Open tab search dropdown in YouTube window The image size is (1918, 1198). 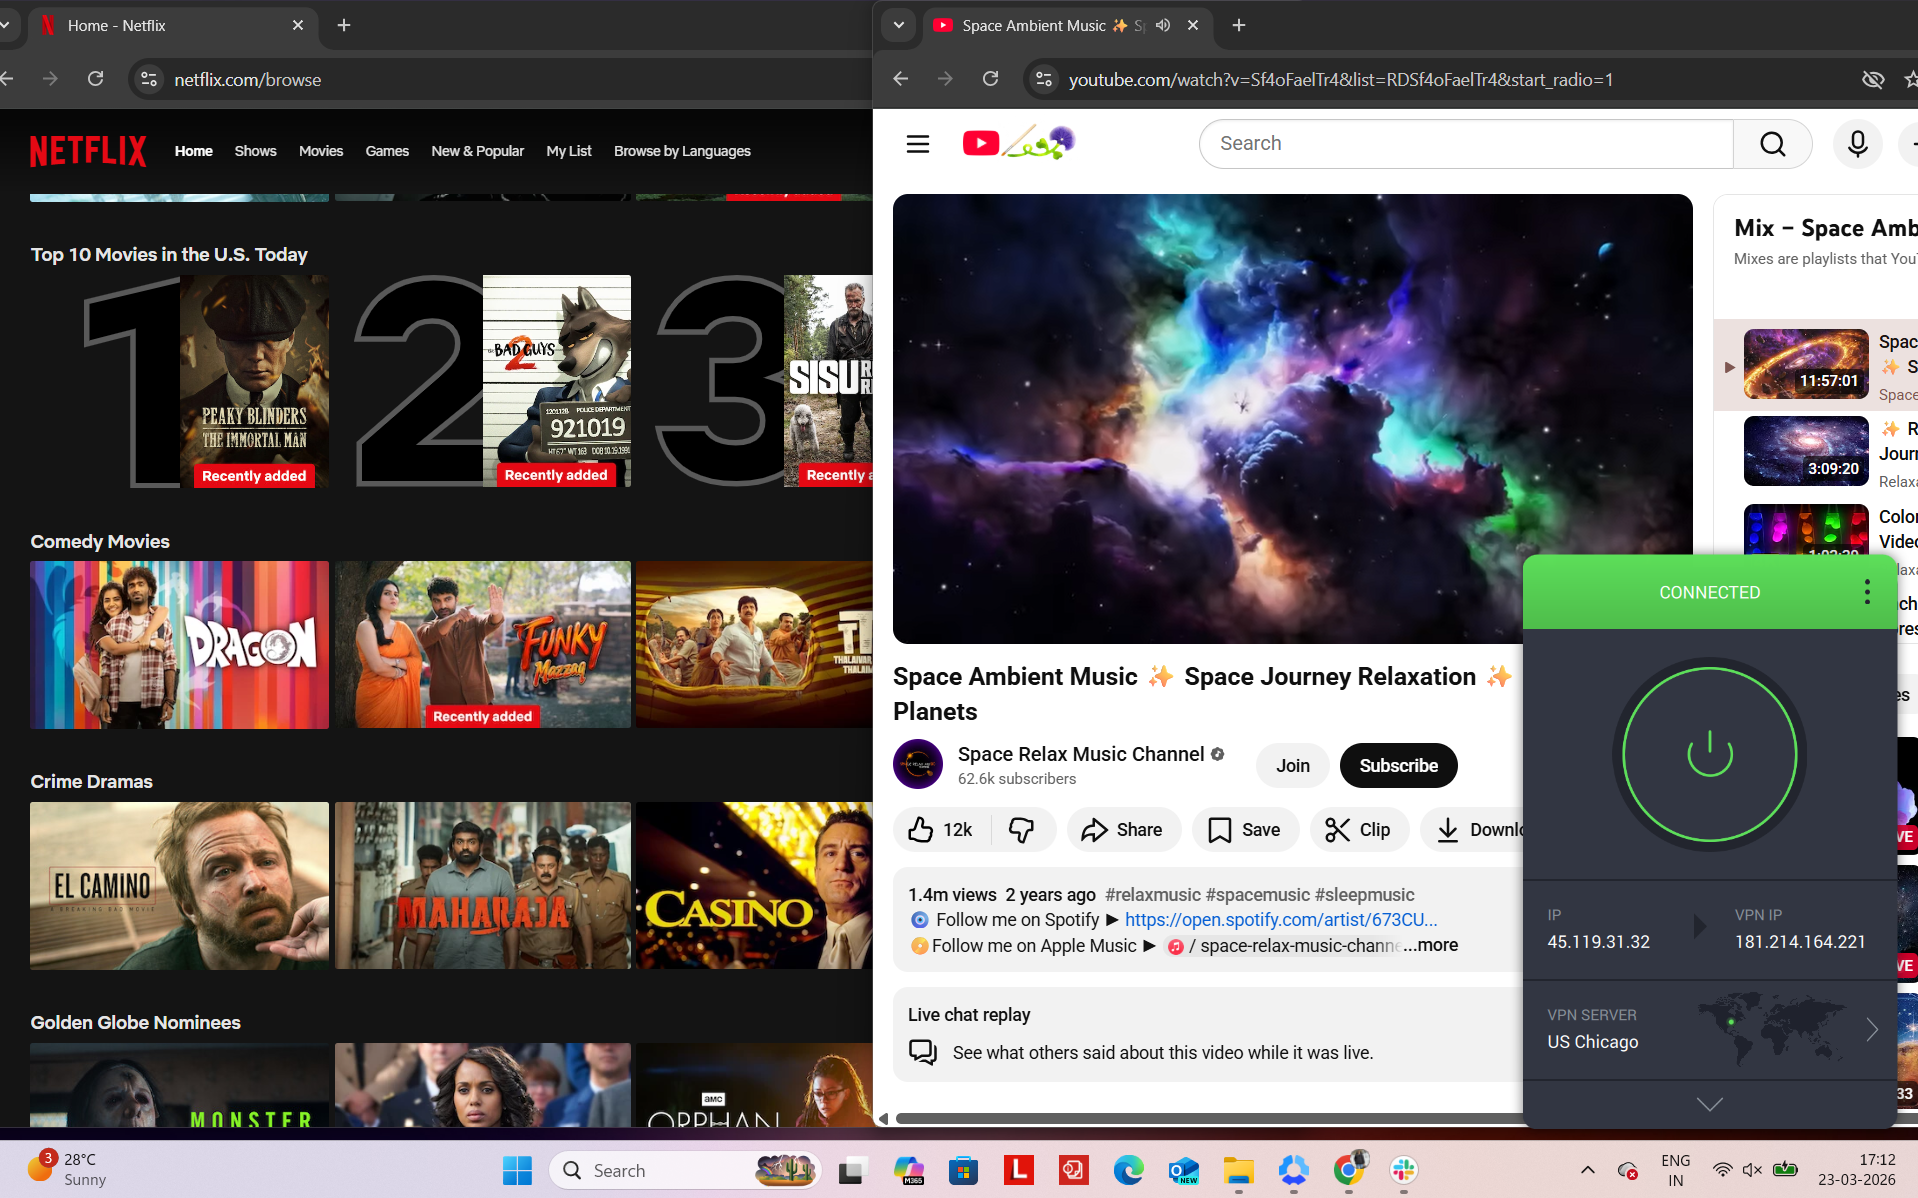[x=898, y=25]
